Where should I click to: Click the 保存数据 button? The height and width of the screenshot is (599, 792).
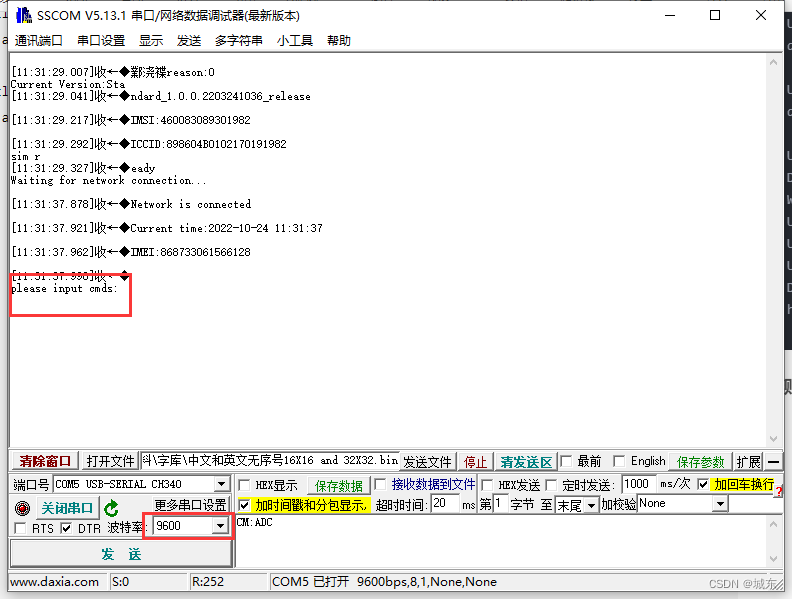point(338,486)
